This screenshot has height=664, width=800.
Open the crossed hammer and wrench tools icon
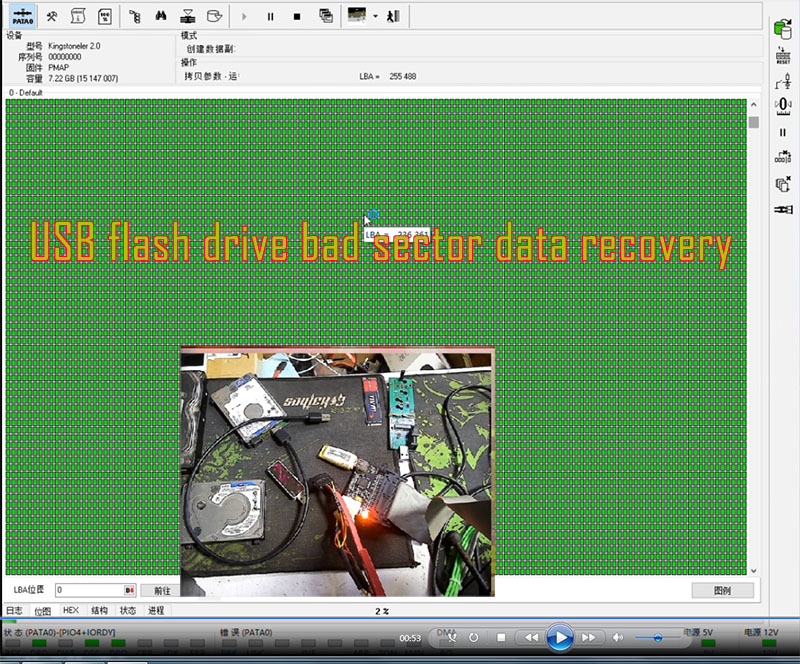coord(52,16)
